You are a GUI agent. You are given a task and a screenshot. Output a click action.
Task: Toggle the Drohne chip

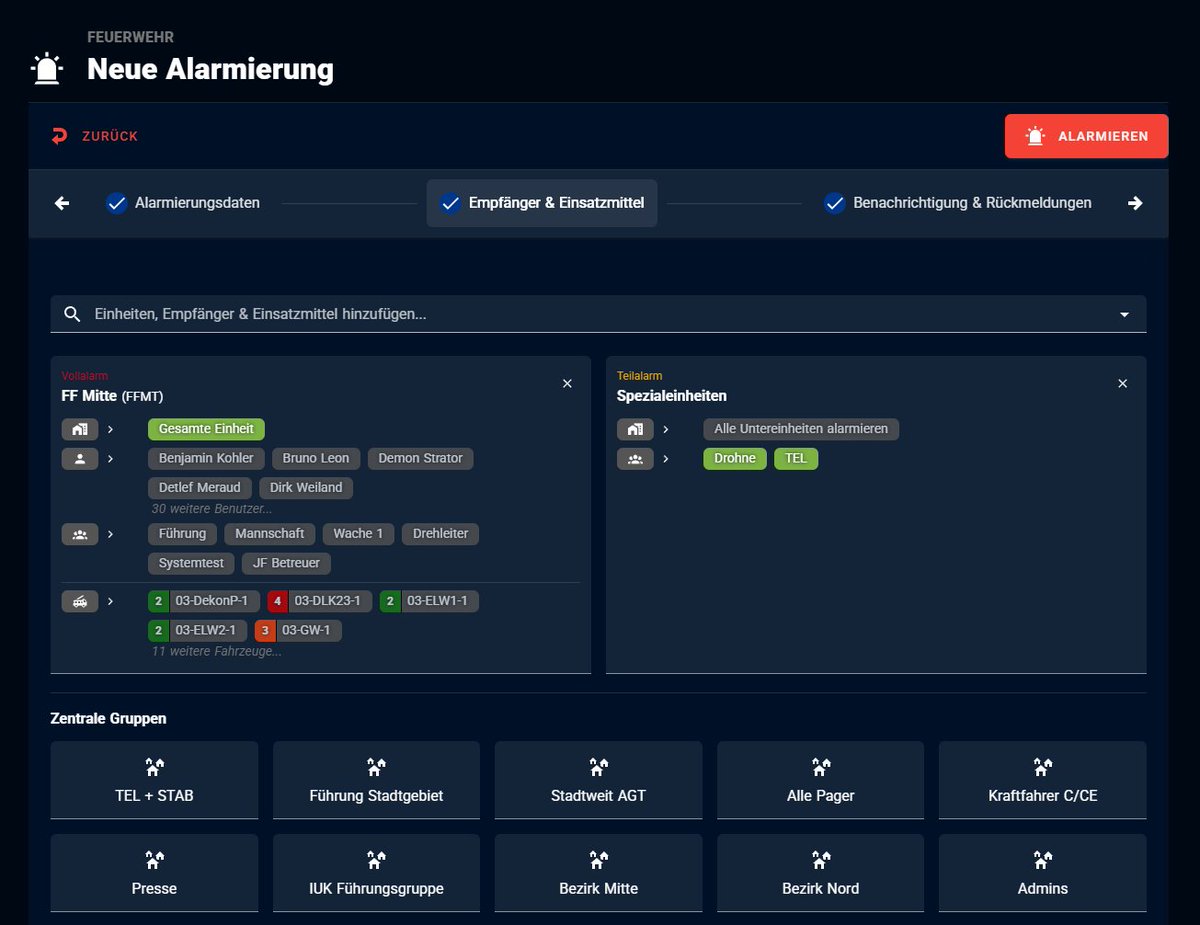pos(735,459)
